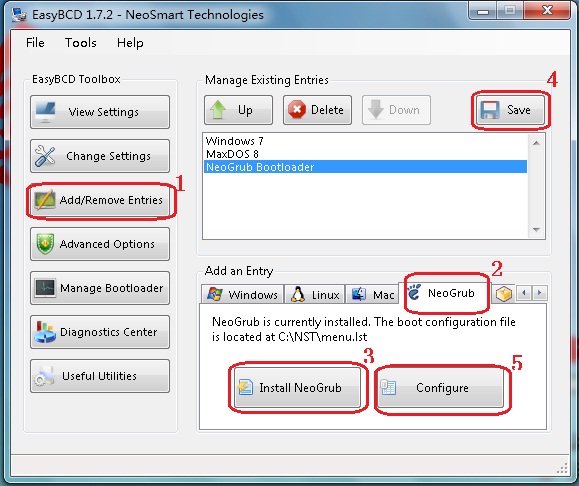Viewport: 579px width, 486px height.
Task: Show previous tabs with left arrow
Action: tap(524, 293)
